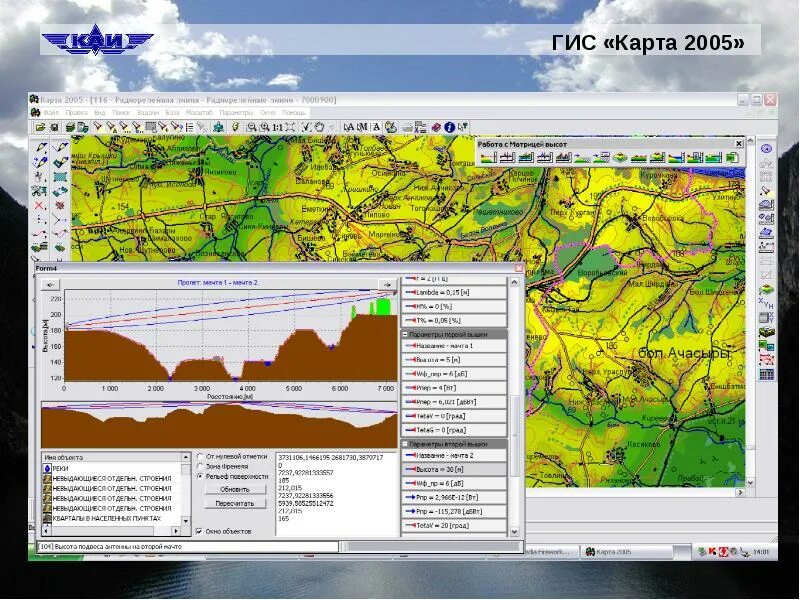The image size is (800, 600).
Task: Select КВАРТАЛЫ В НАСЕЛЕННЫХ ПУНКТАХ row
Action: pyautogui.click(x=112, y=518)
